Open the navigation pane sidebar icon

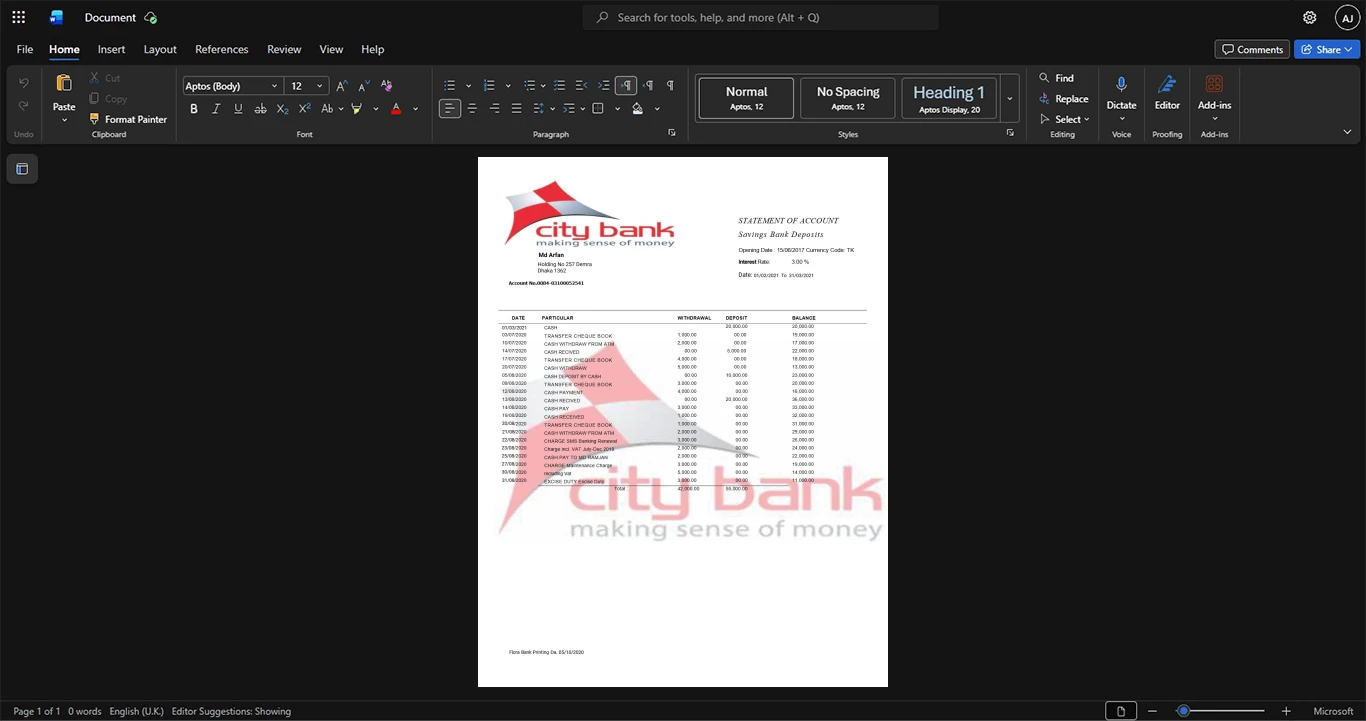[22, 169]
